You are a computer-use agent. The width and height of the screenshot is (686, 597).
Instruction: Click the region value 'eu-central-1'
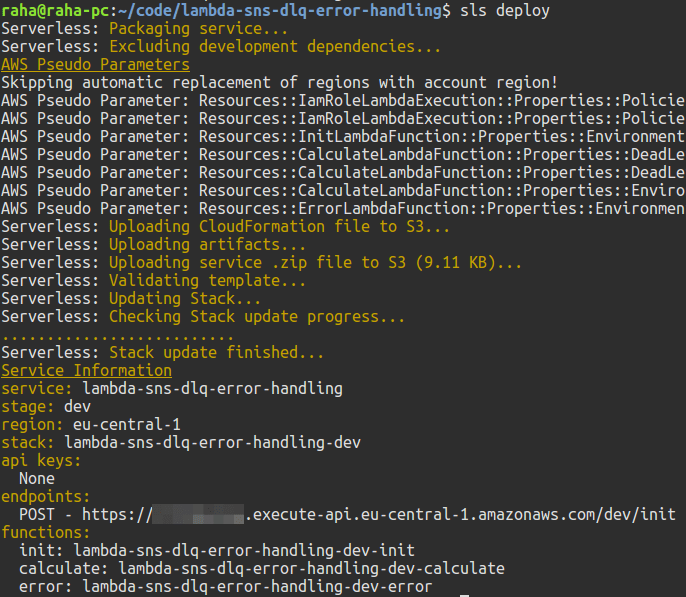126,424
